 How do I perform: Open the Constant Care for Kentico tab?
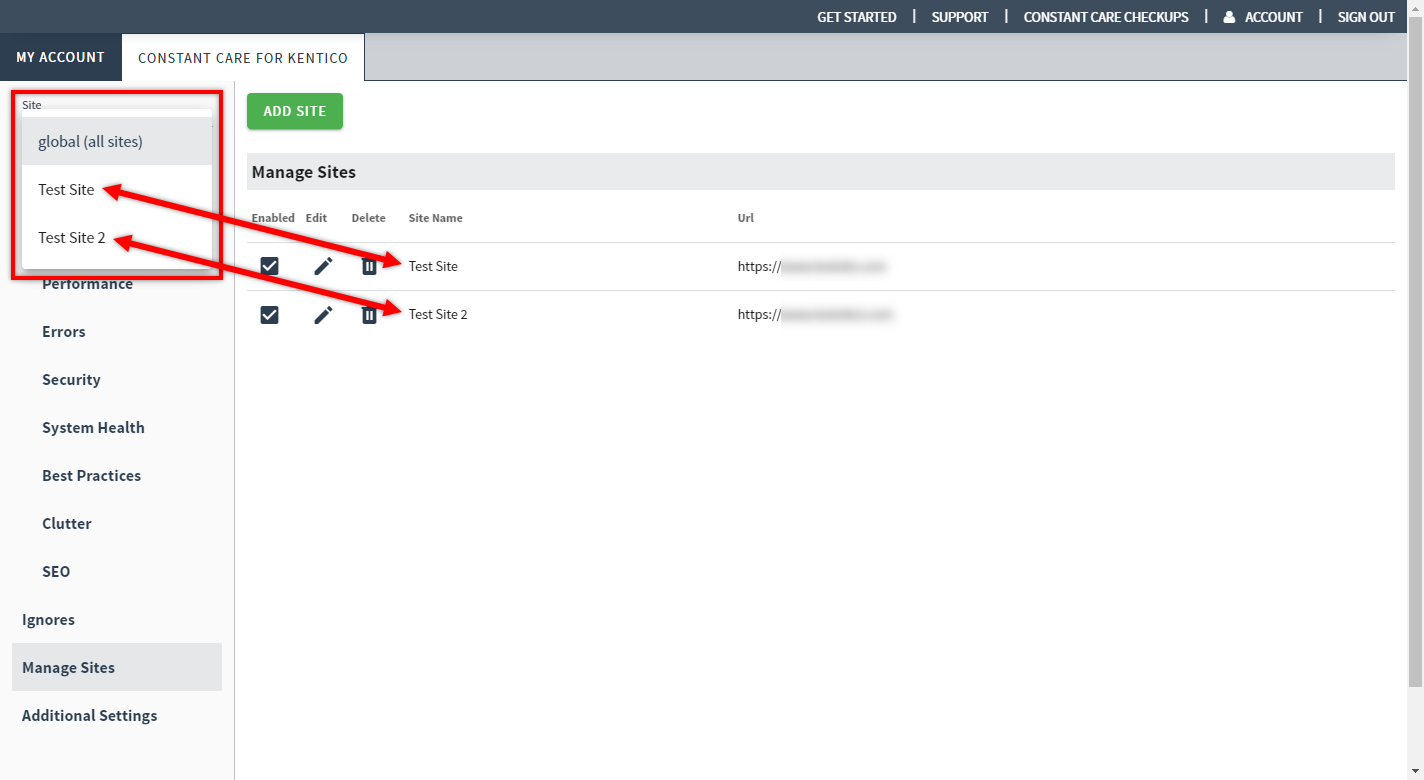[243, 58]
